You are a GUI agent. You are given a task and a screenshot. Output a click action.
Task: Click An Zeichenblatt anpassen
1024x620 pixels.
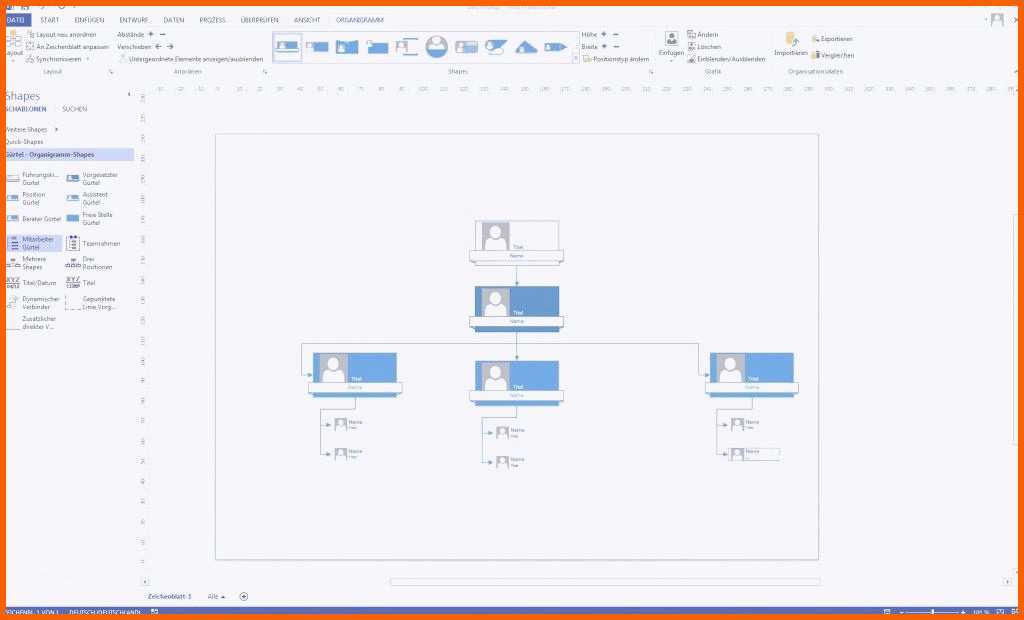(67, 47)
